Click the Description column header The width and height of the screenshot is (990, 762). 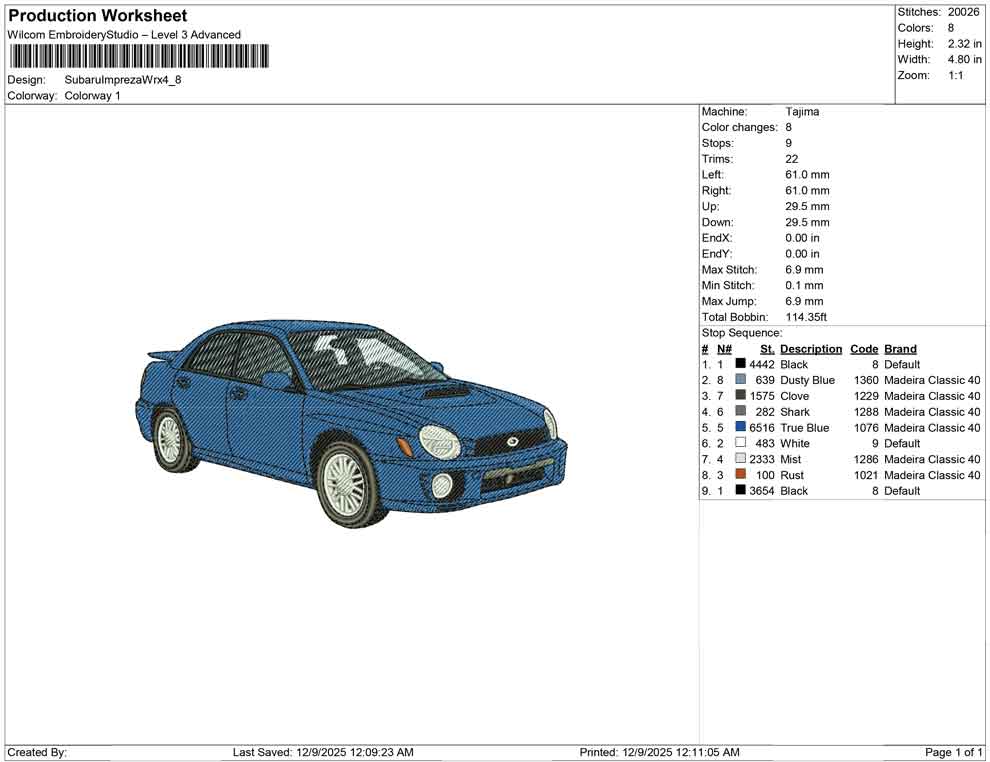pos(810,348)
